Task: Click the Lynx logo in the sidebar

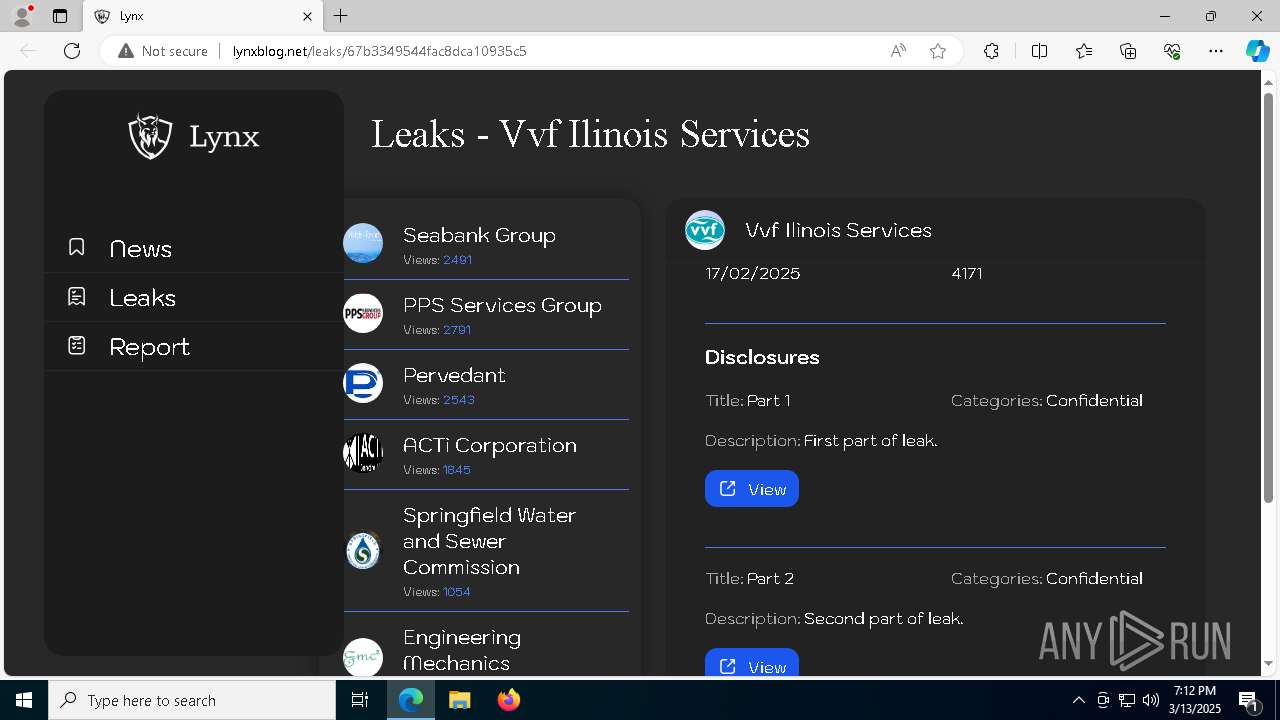Action: coord(194,137)
